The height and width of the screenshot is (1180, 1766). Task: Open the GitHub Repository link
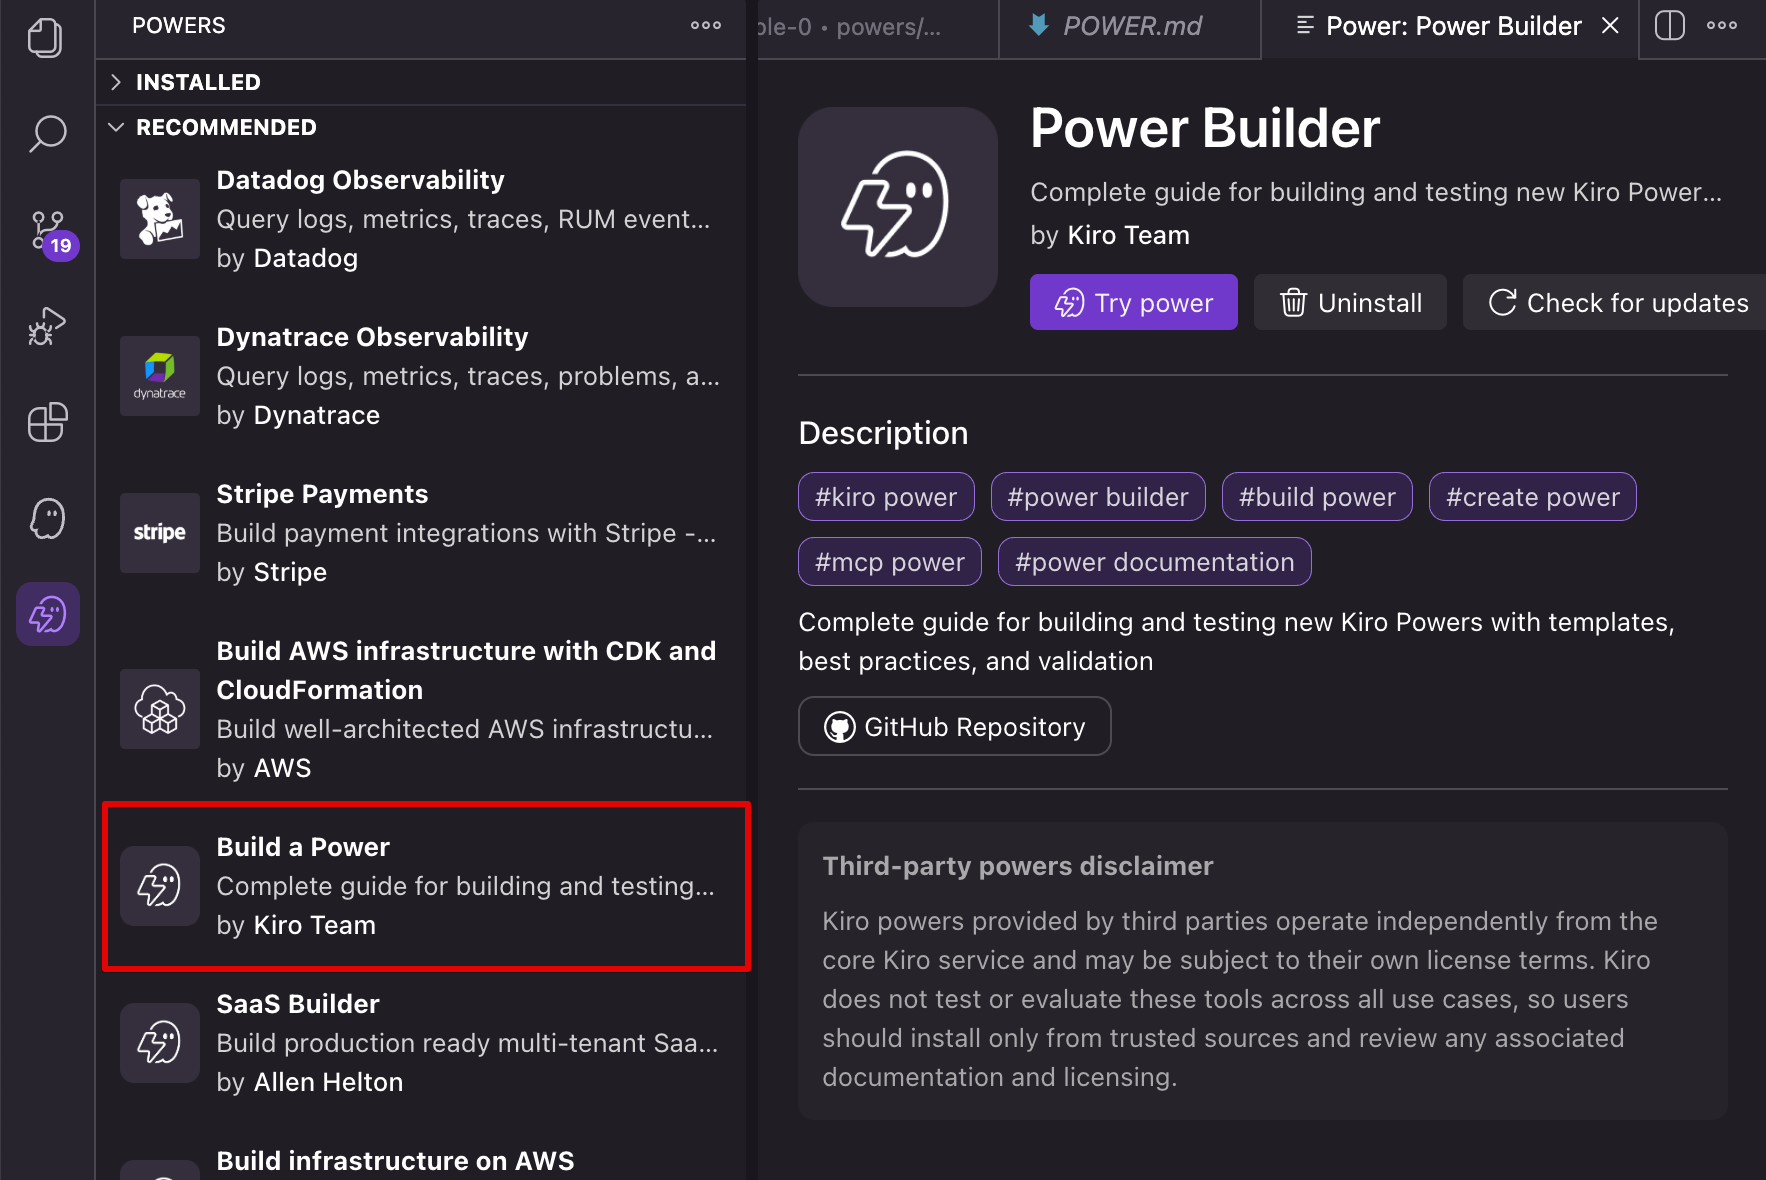point(955,726)
